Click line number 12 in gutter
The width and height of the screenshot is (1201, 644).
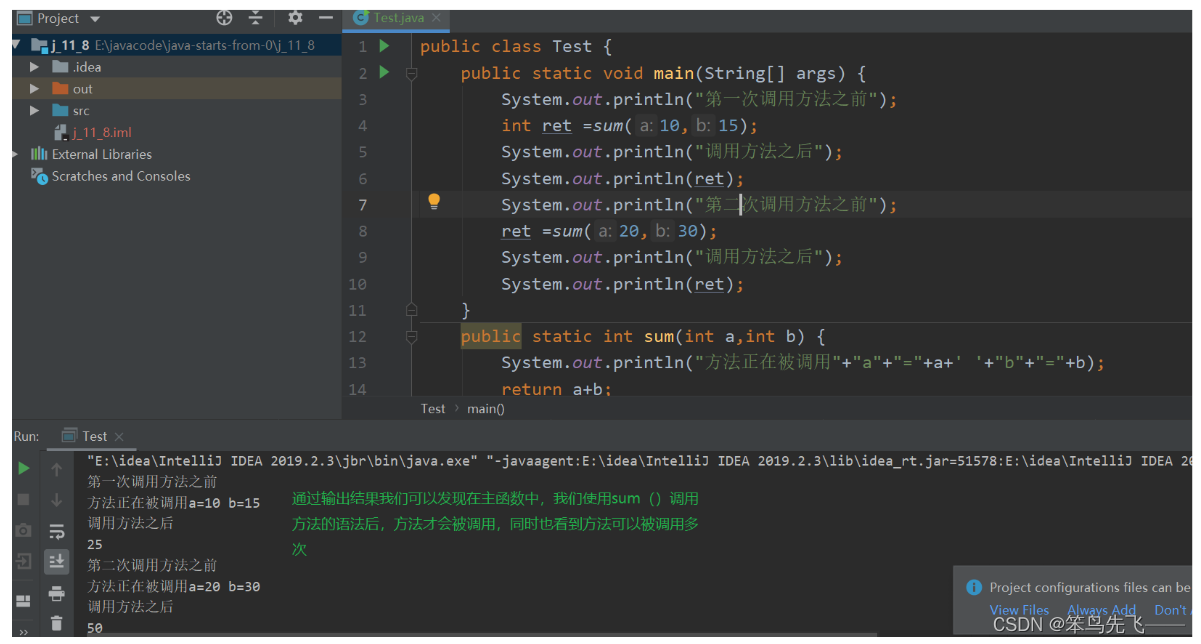[357, 336]
